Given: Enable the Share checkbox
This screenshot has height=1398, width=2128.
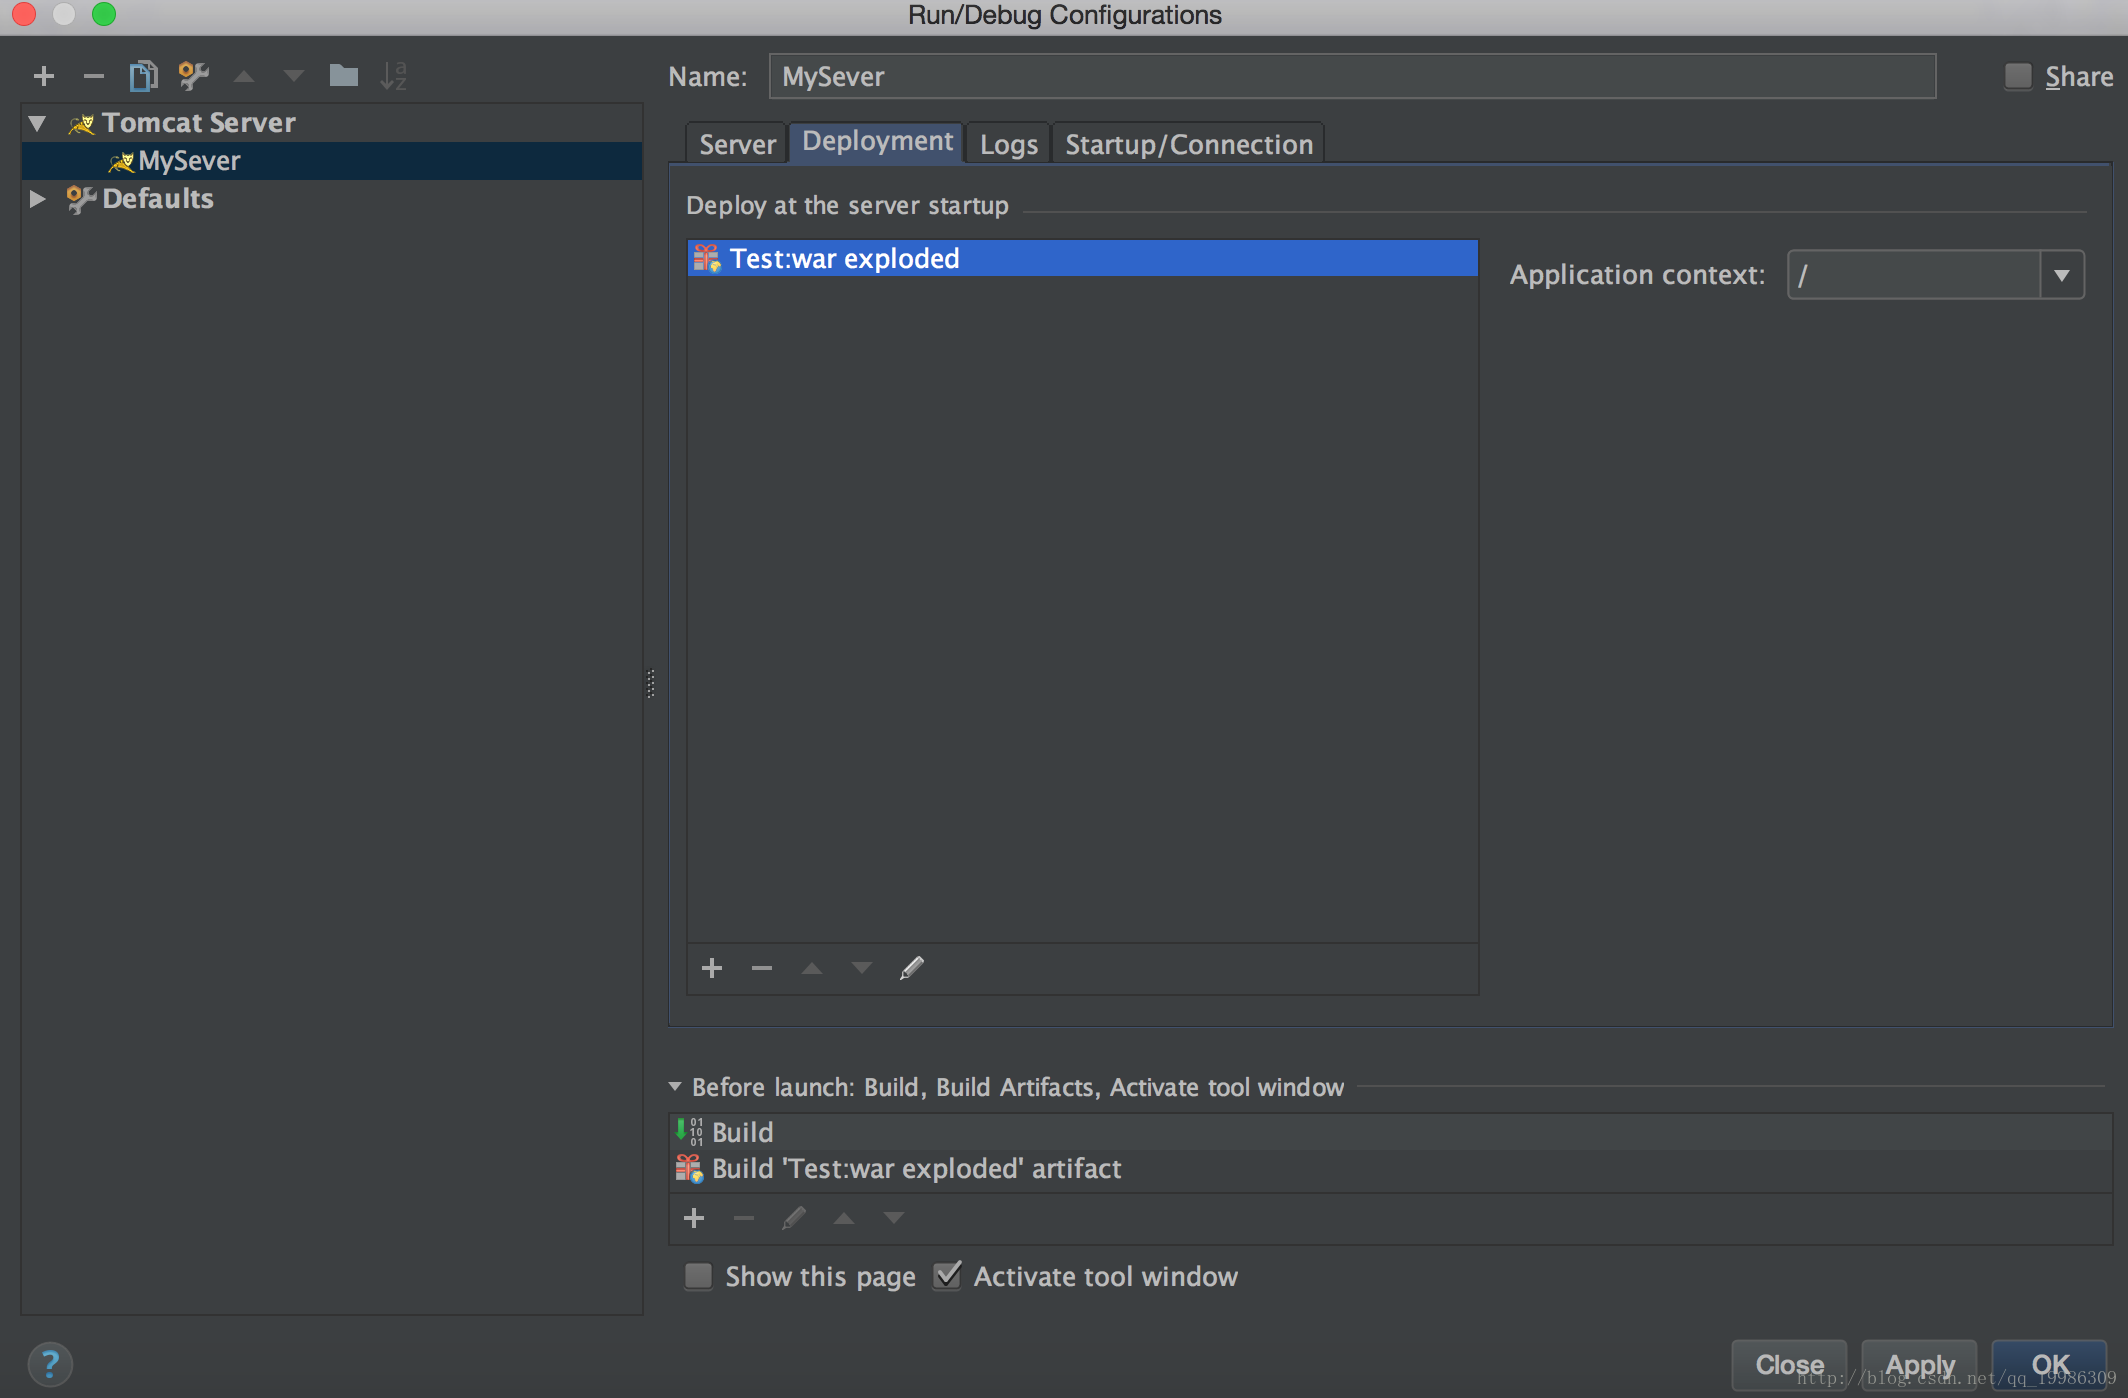Looking at the screenshot, I should click(2018, 76).
